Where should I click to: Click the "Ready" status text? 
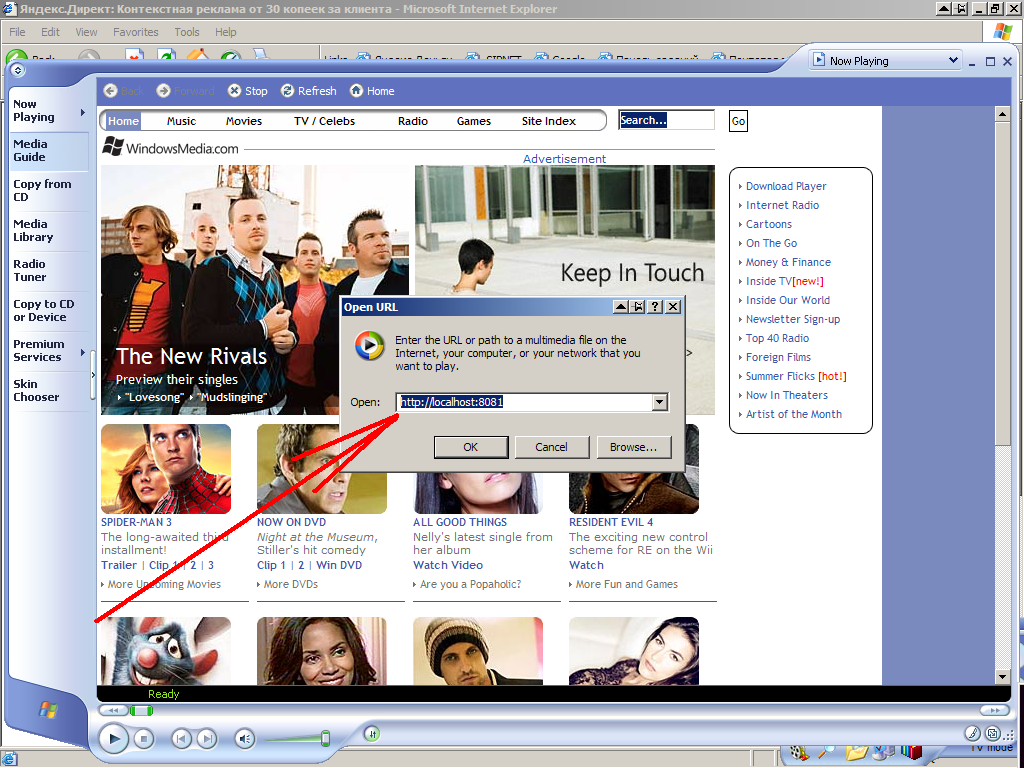(x=163, y=694)
